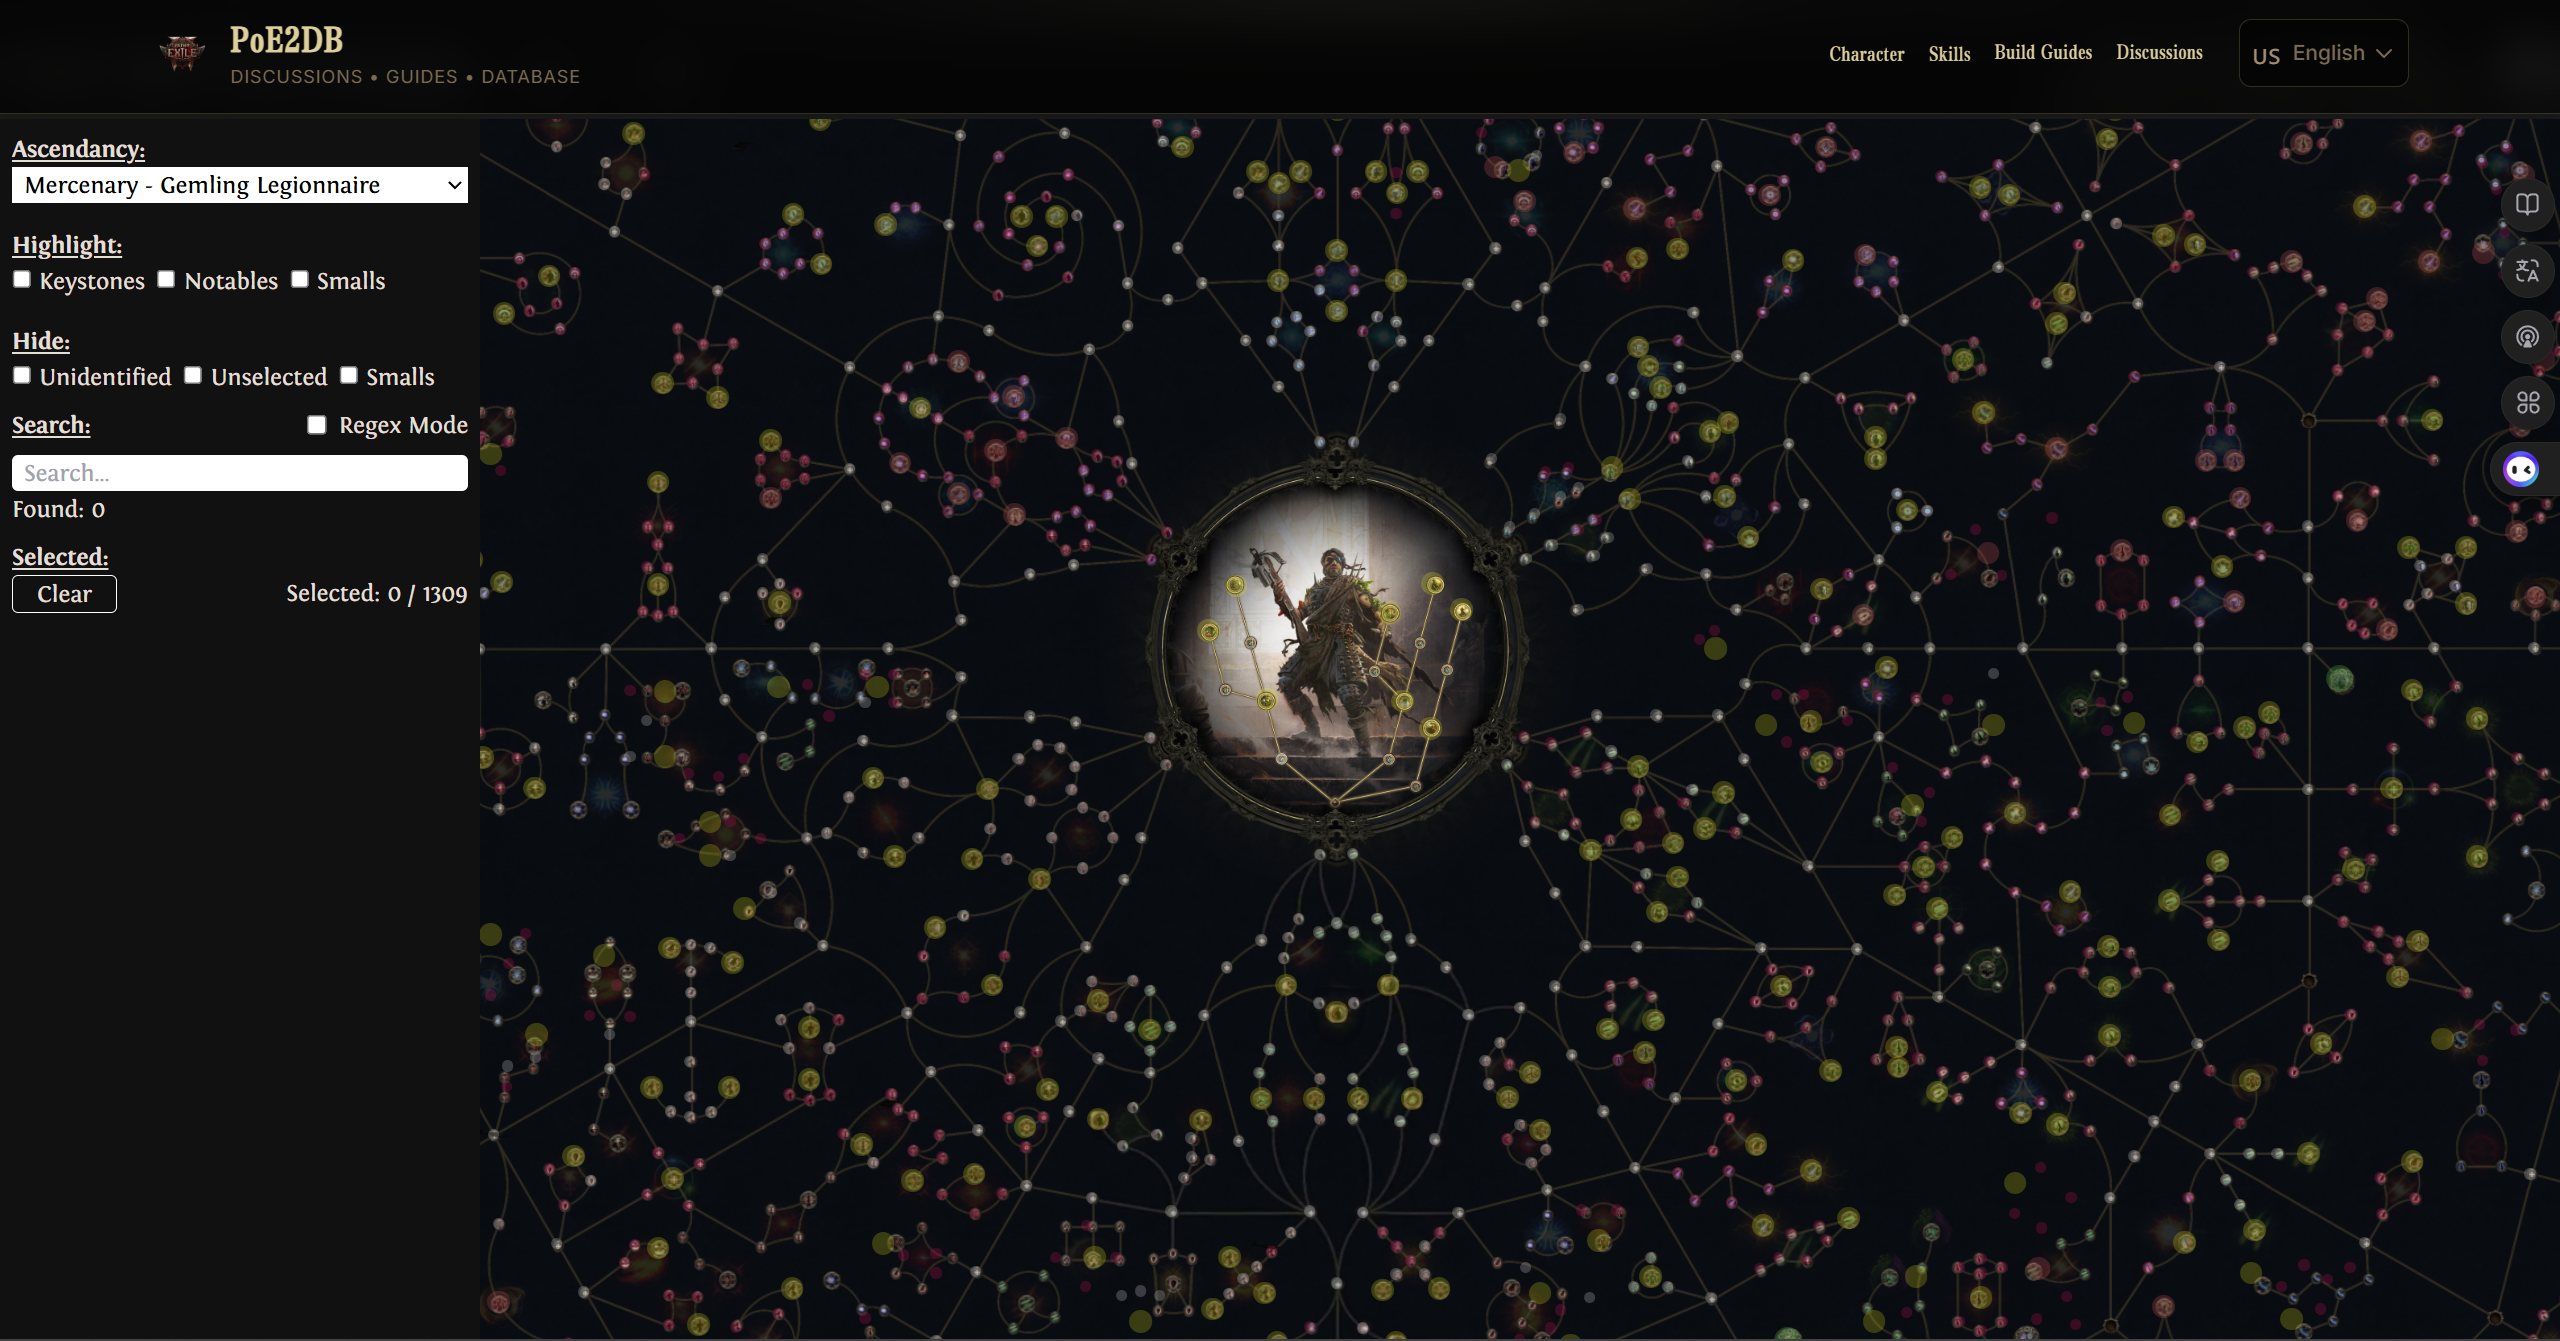Click the DISCUSSIONS • GUIDES • DATABASE tagline
This screenshot has width=2560, height=1341.
pyautogui.click(x=405, y=77)
